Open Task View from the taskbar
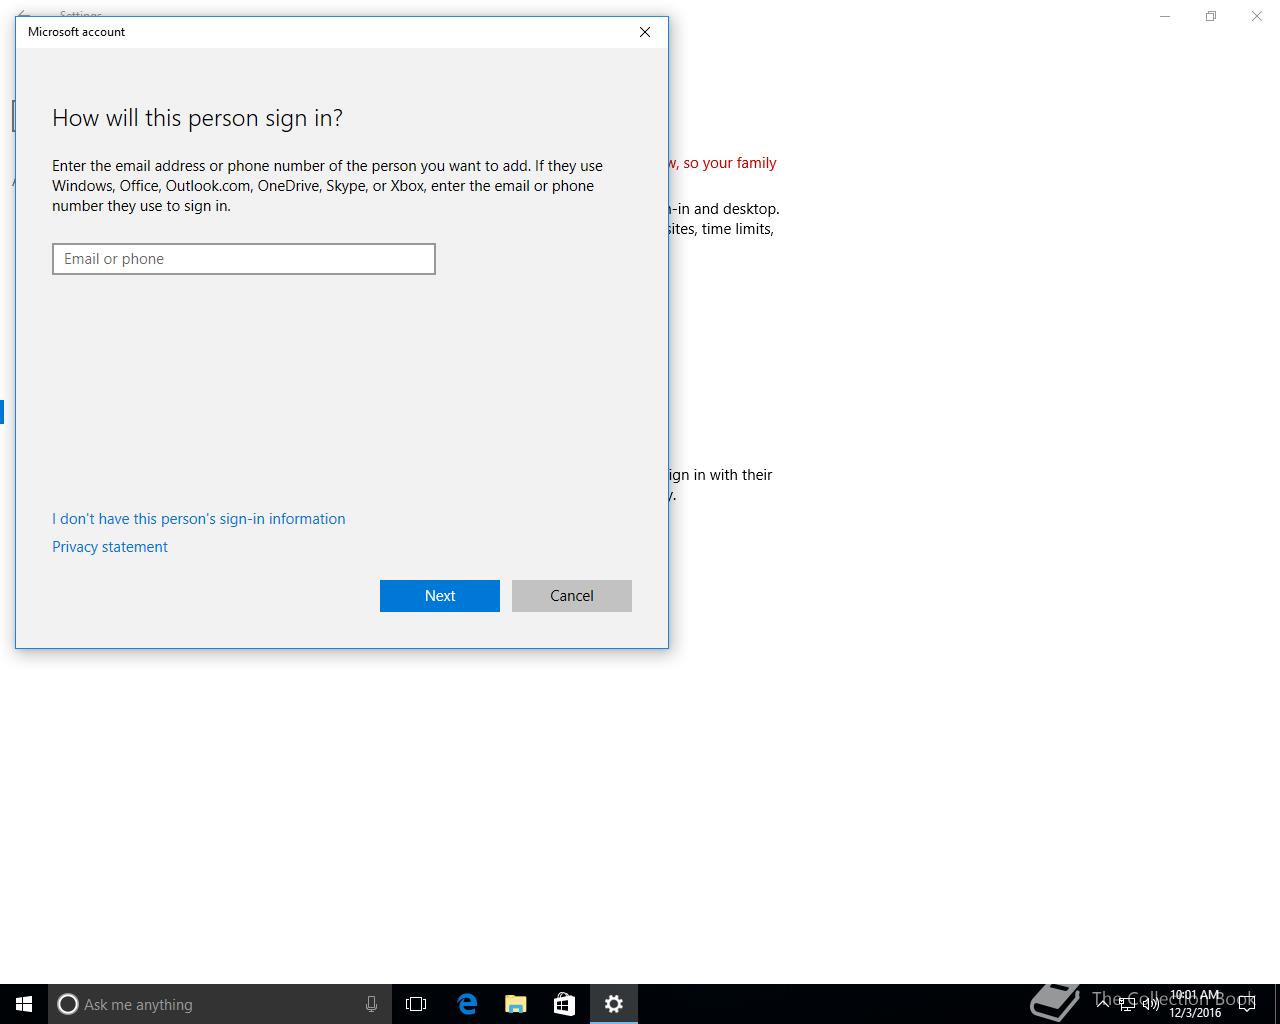 click(x=416, y=1004)
